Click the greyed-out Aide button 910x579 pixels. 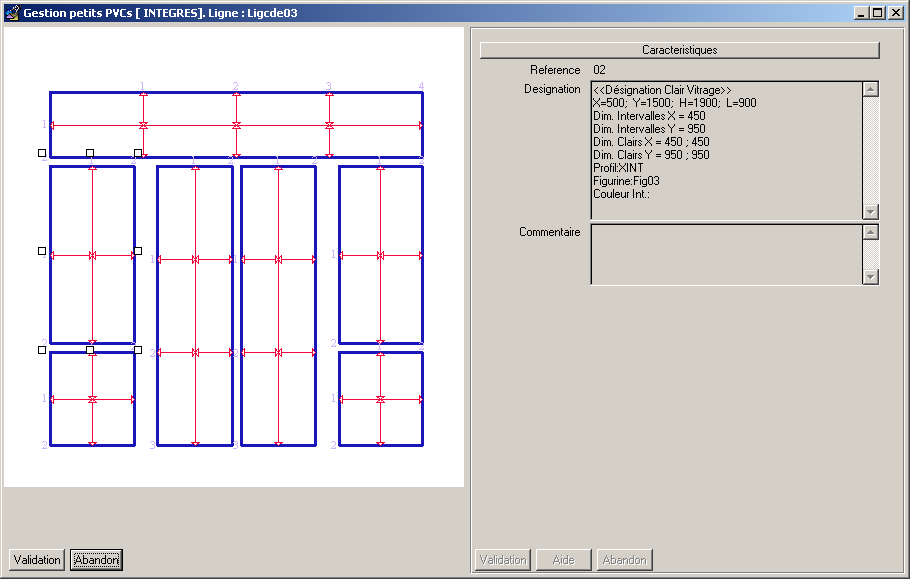pyautogui.click(x=563, y=560)
